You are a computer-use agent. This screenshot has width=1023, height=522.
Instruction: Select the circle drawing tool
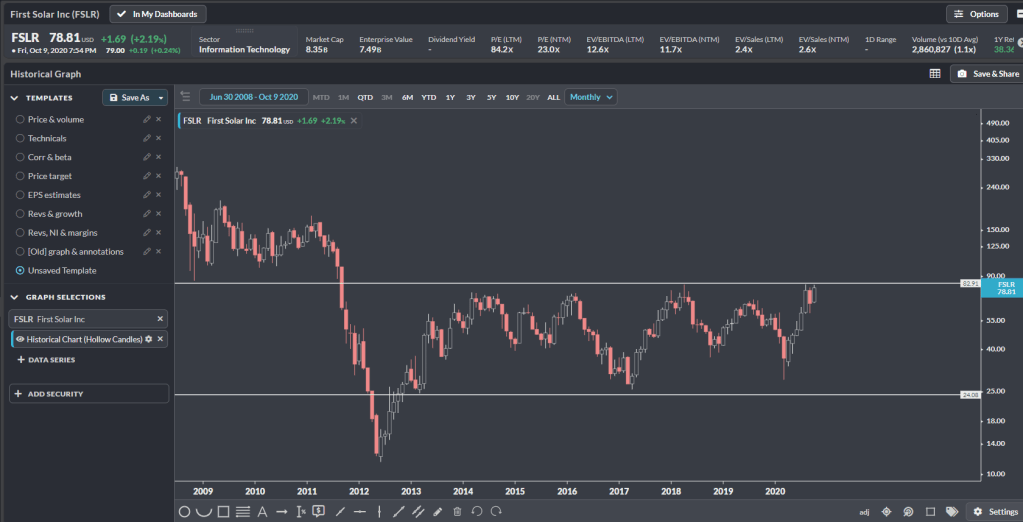[184, 511]
